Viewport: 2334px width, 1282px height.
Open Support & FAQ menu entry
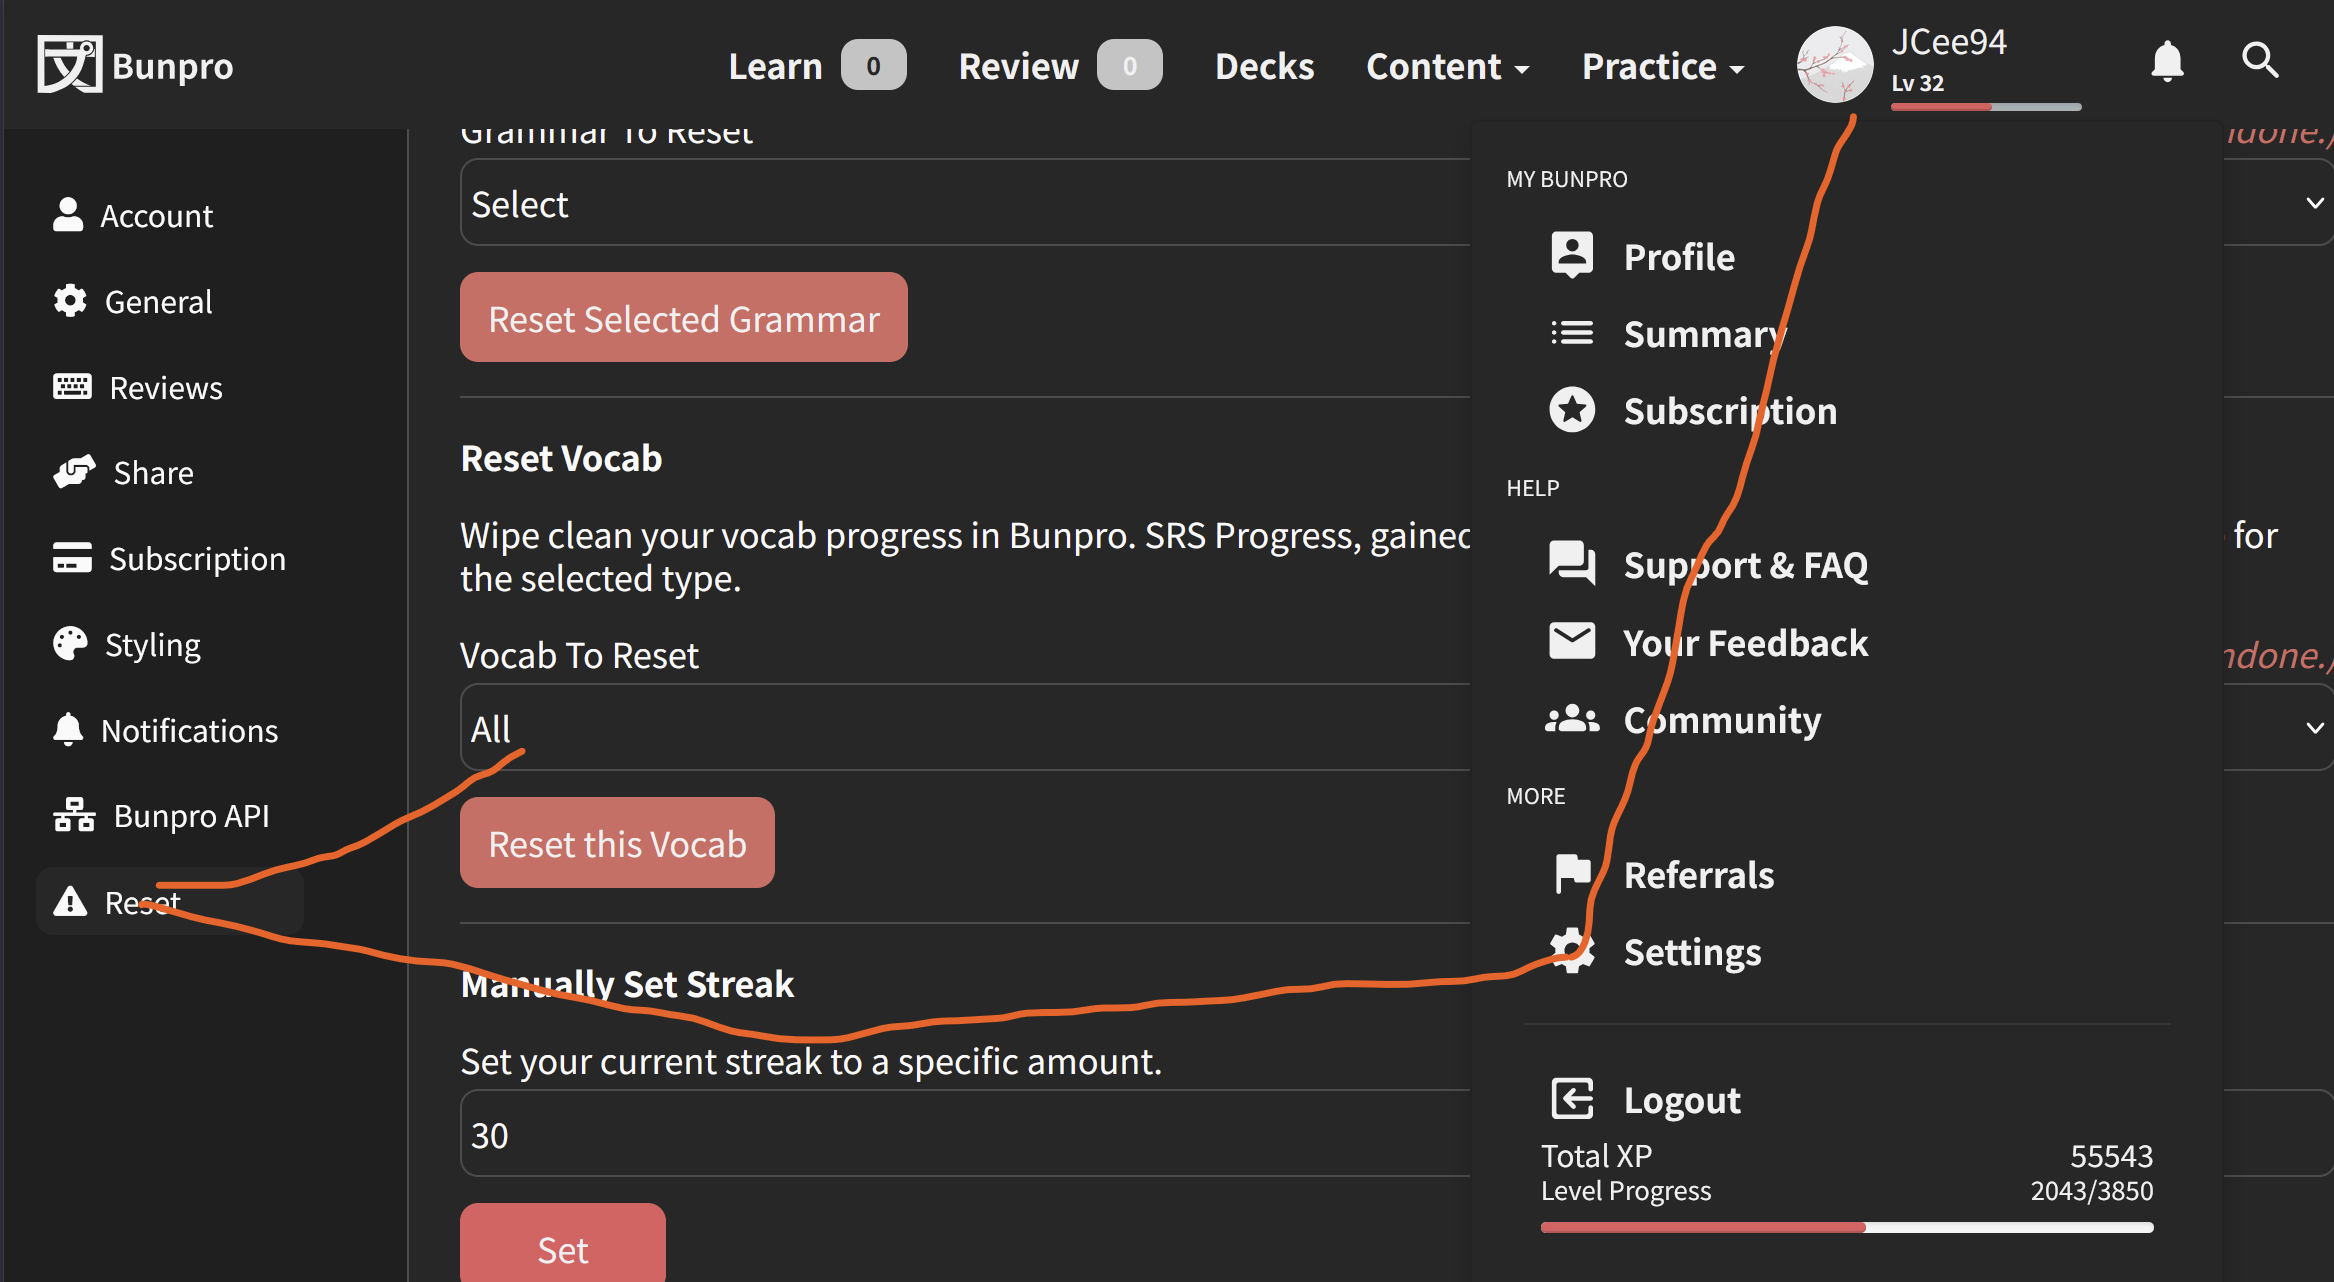[x=1746, y=565]
